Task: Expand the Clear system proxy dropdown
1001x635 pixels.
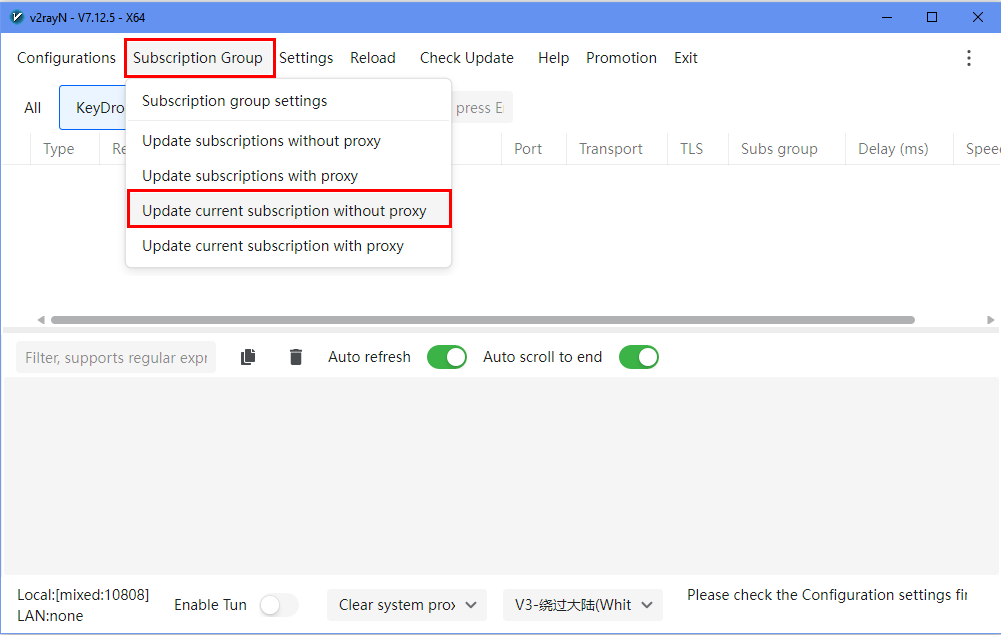Action: 406,605
